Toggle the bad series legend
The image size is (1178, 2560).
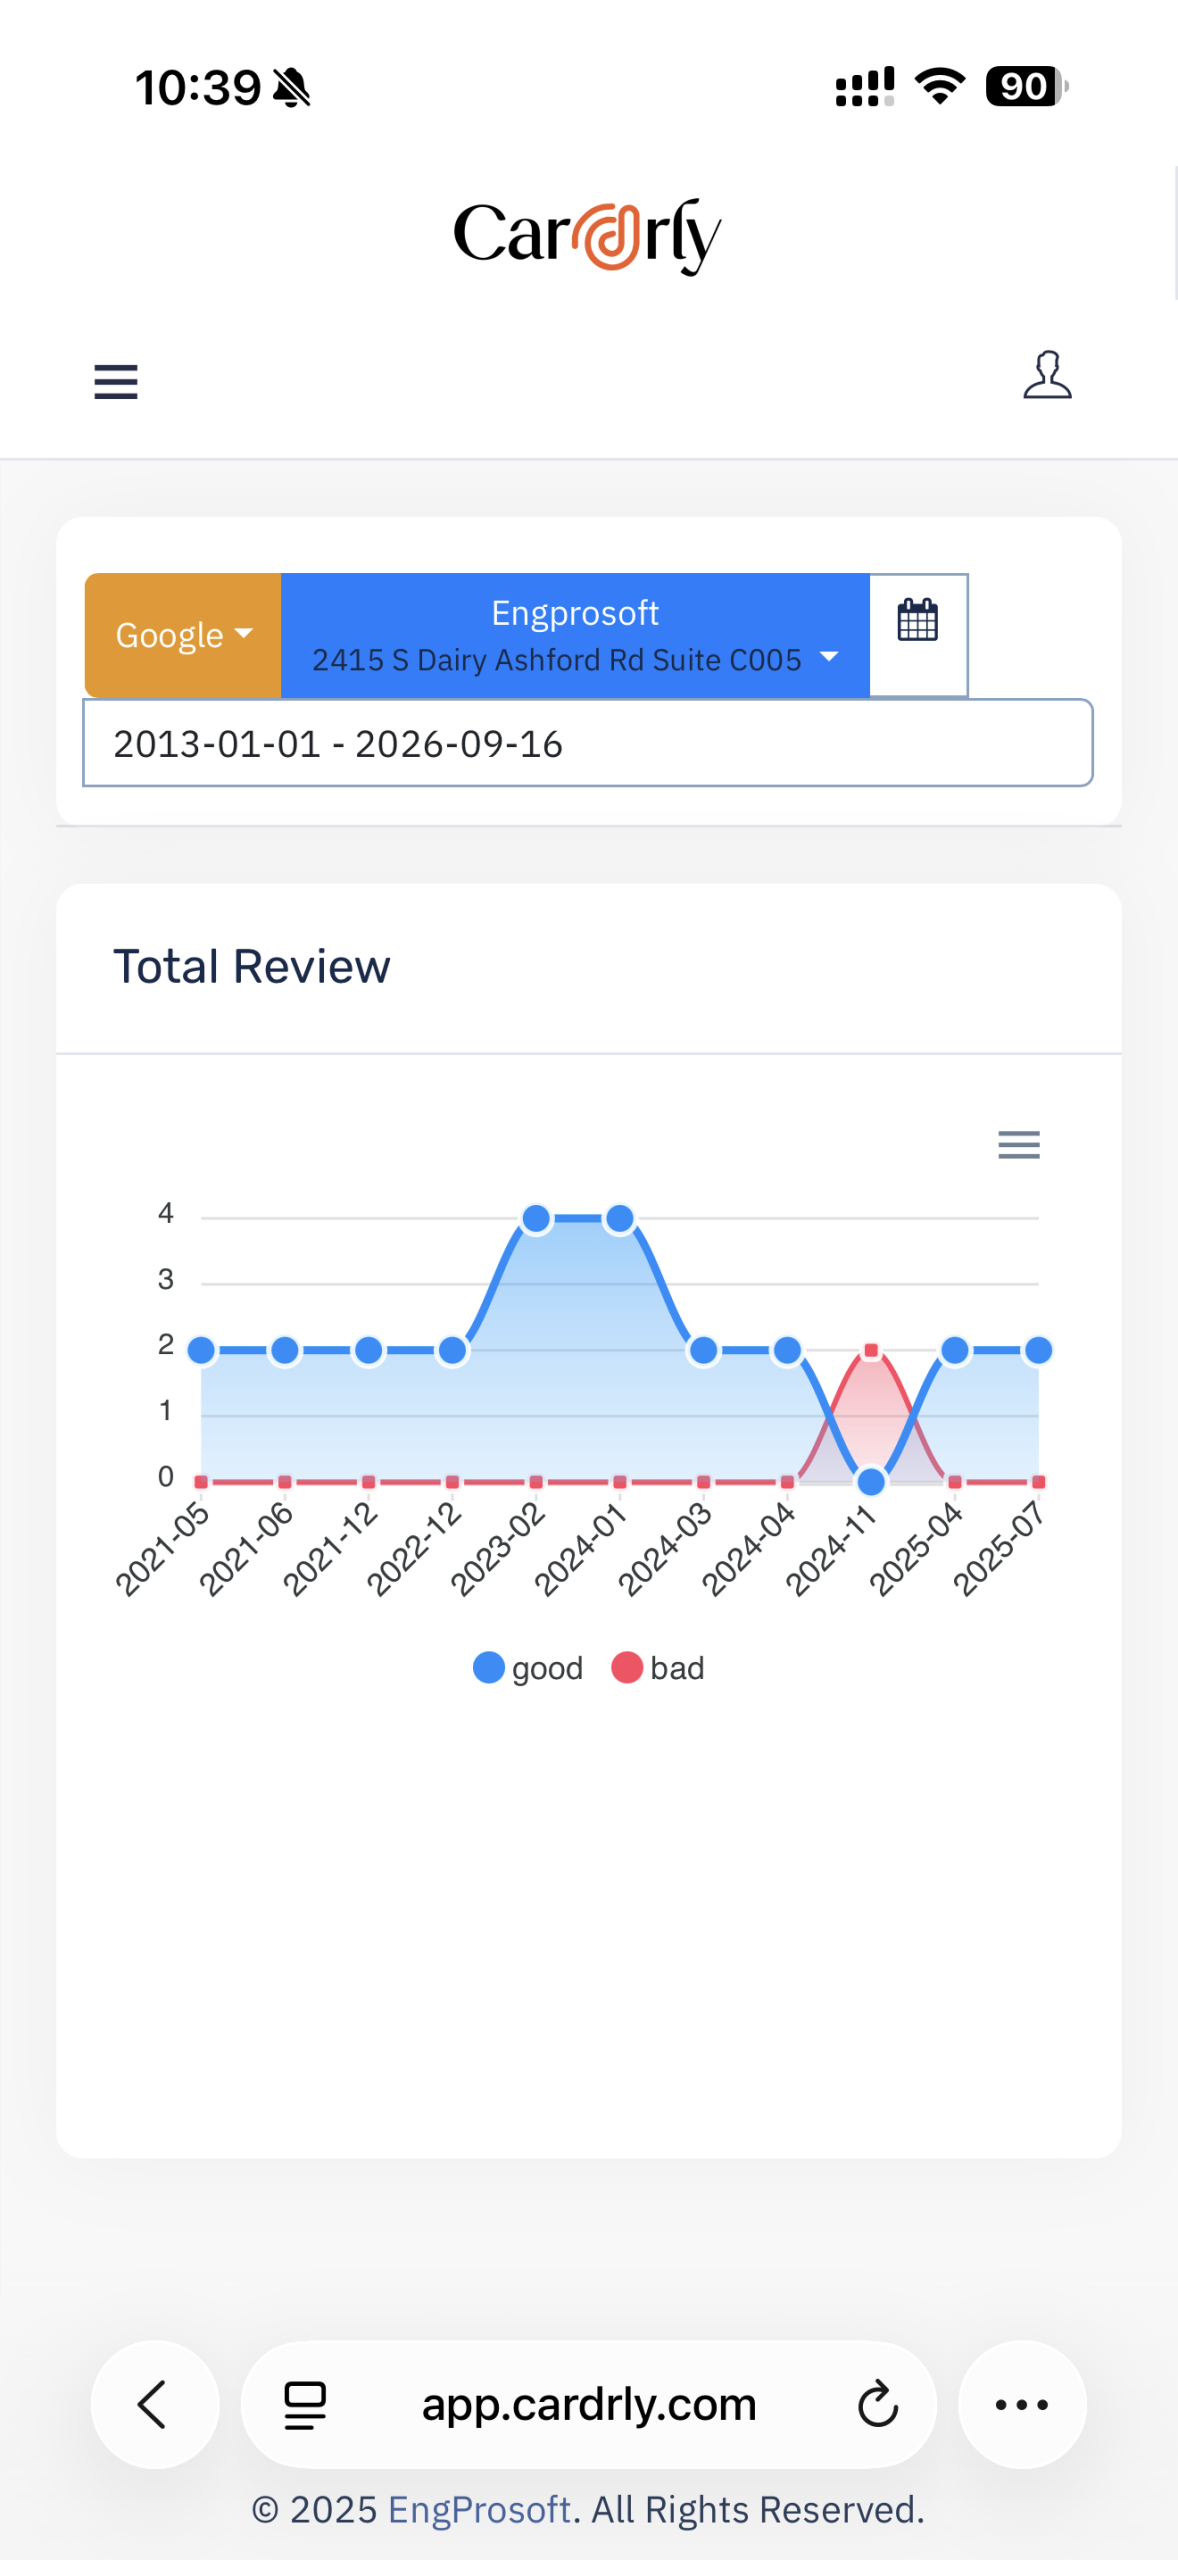coord(658,1668)
